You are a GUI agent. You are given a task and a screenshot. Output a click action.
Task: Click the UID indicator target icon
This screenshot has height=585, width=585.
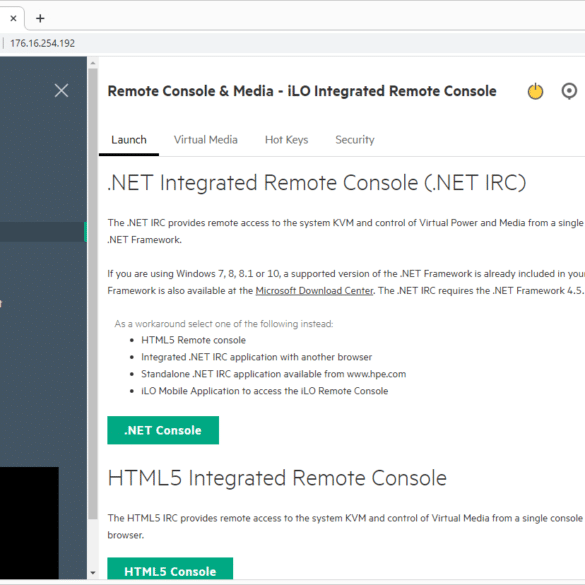569,91
